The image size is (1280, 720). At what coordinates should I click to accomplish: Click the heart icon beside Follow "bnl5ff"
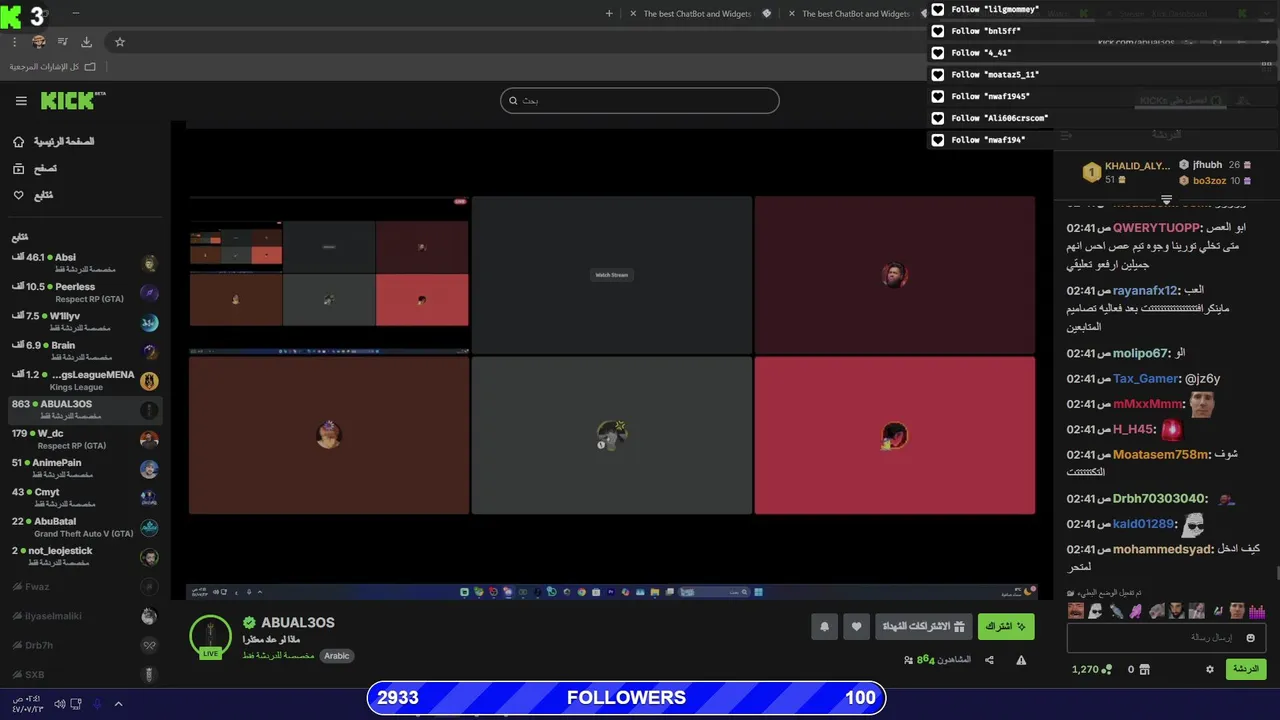(937, 31)
